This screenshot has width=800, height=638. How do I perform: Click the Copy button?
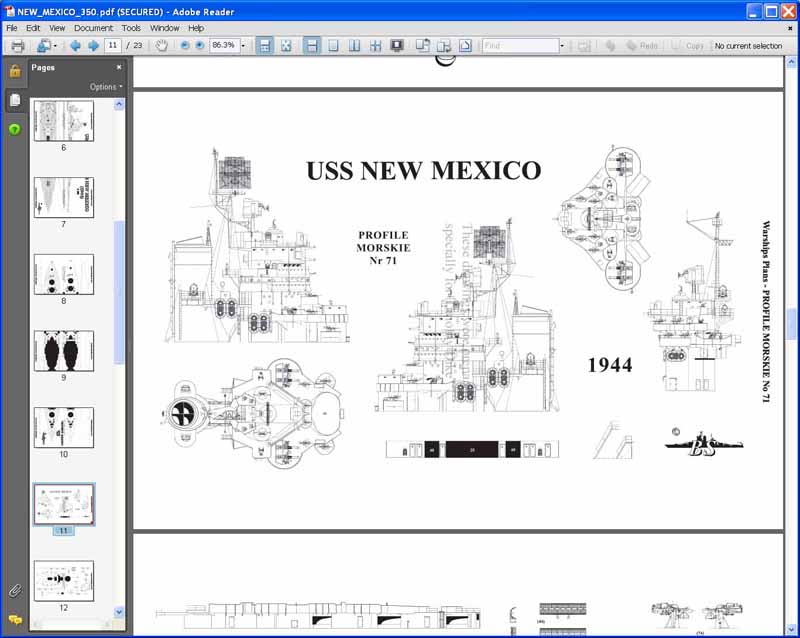point(687,46)
